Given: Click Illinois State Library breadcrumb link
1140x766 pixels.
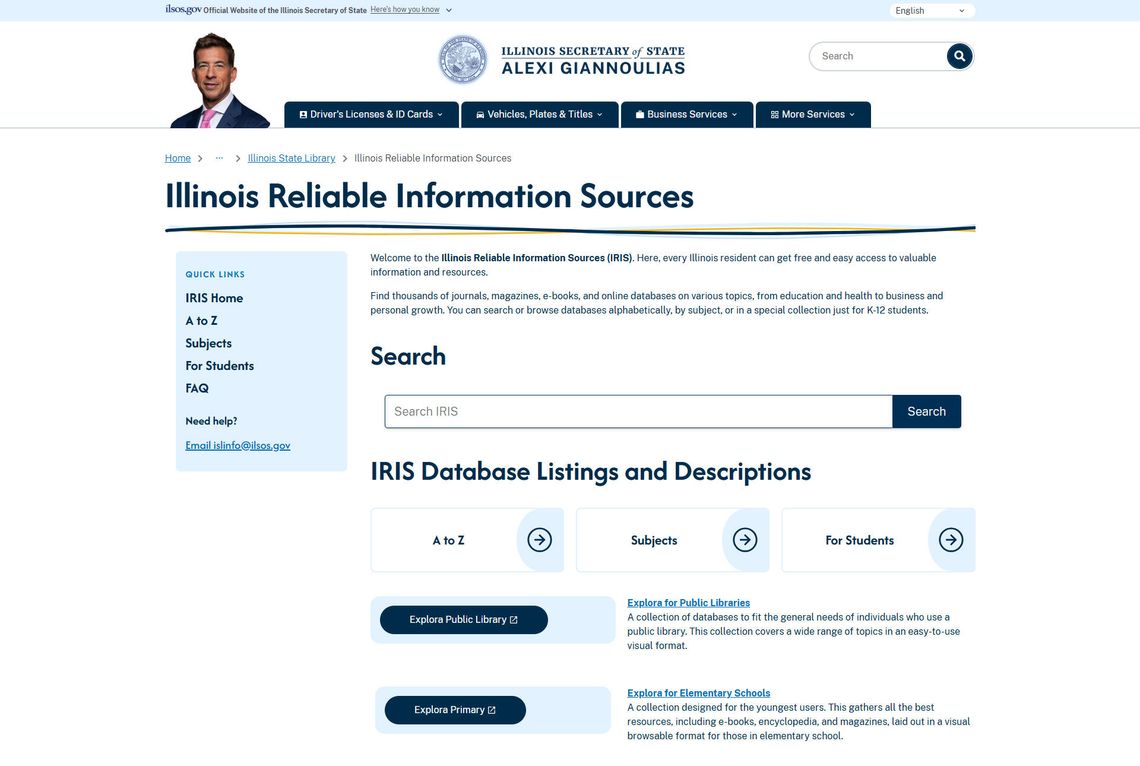Looking at the screenshot, I should pos(292,158).
